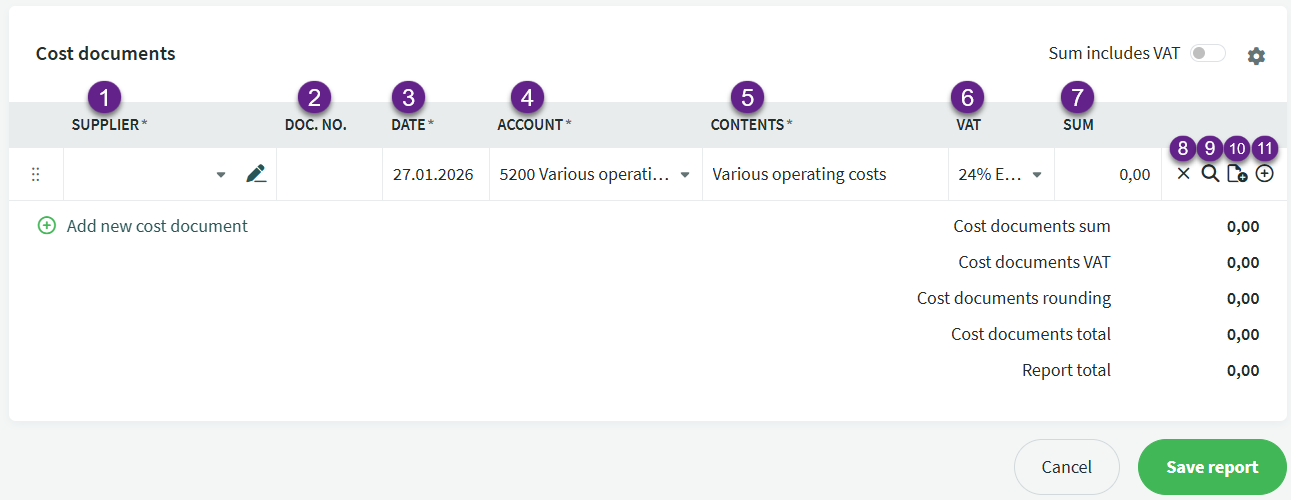Enable the Sum includes VAT switch
This screenshot has height=500, width=1291.
(1207, 54)
